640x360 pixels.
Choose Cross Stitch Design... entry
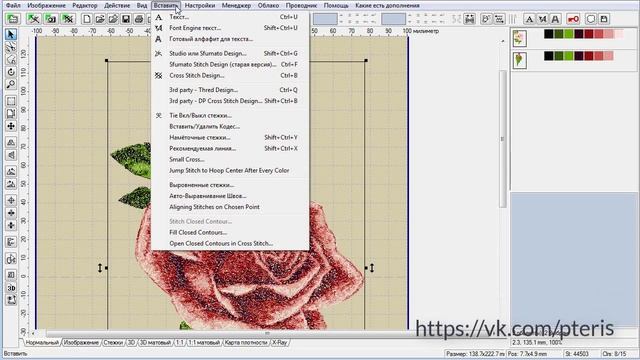click(x=230, y=76)
